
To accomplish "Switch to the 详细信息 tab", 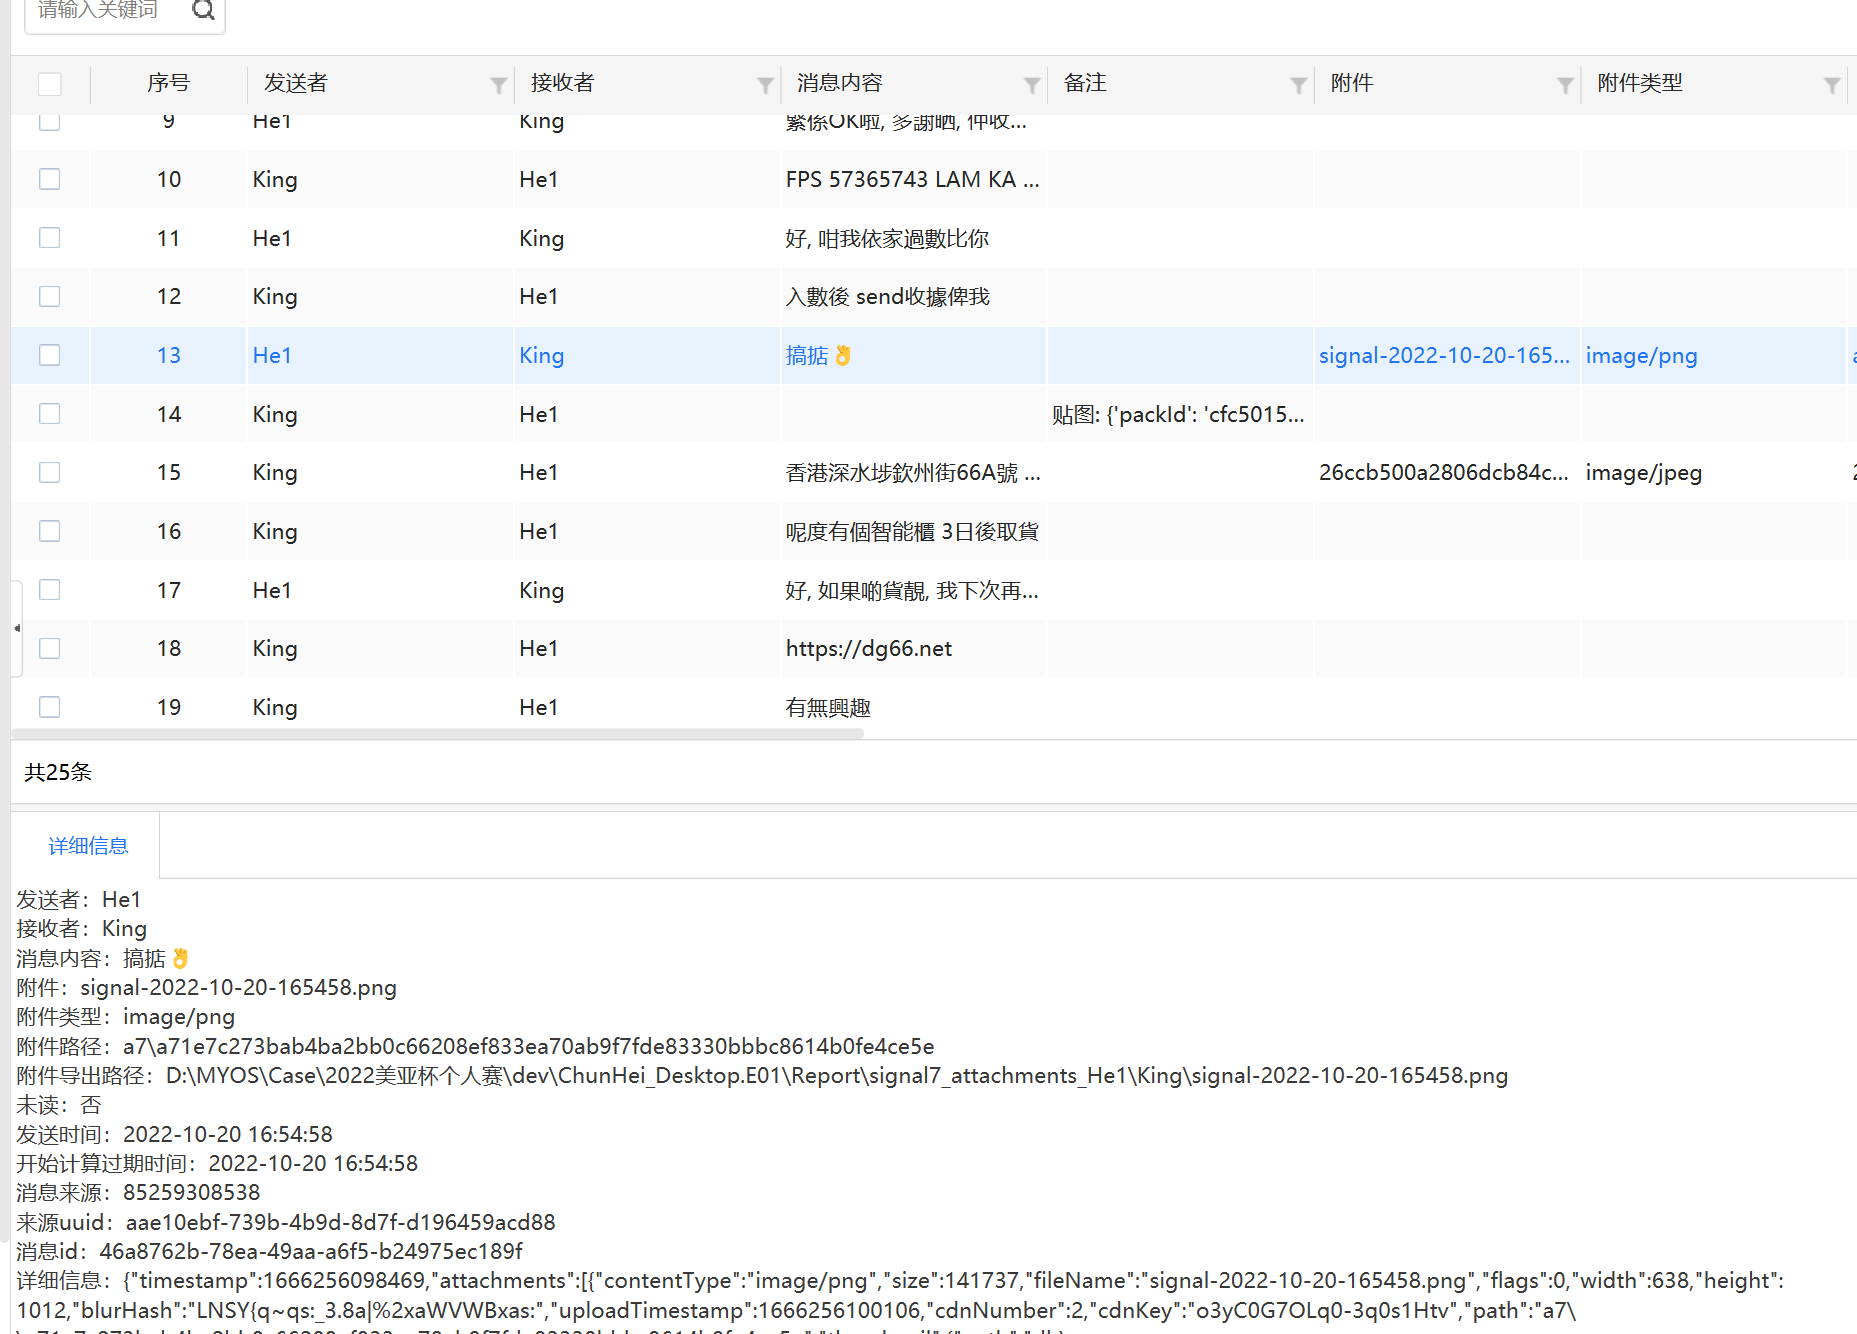I will click(x=88, y=846).
